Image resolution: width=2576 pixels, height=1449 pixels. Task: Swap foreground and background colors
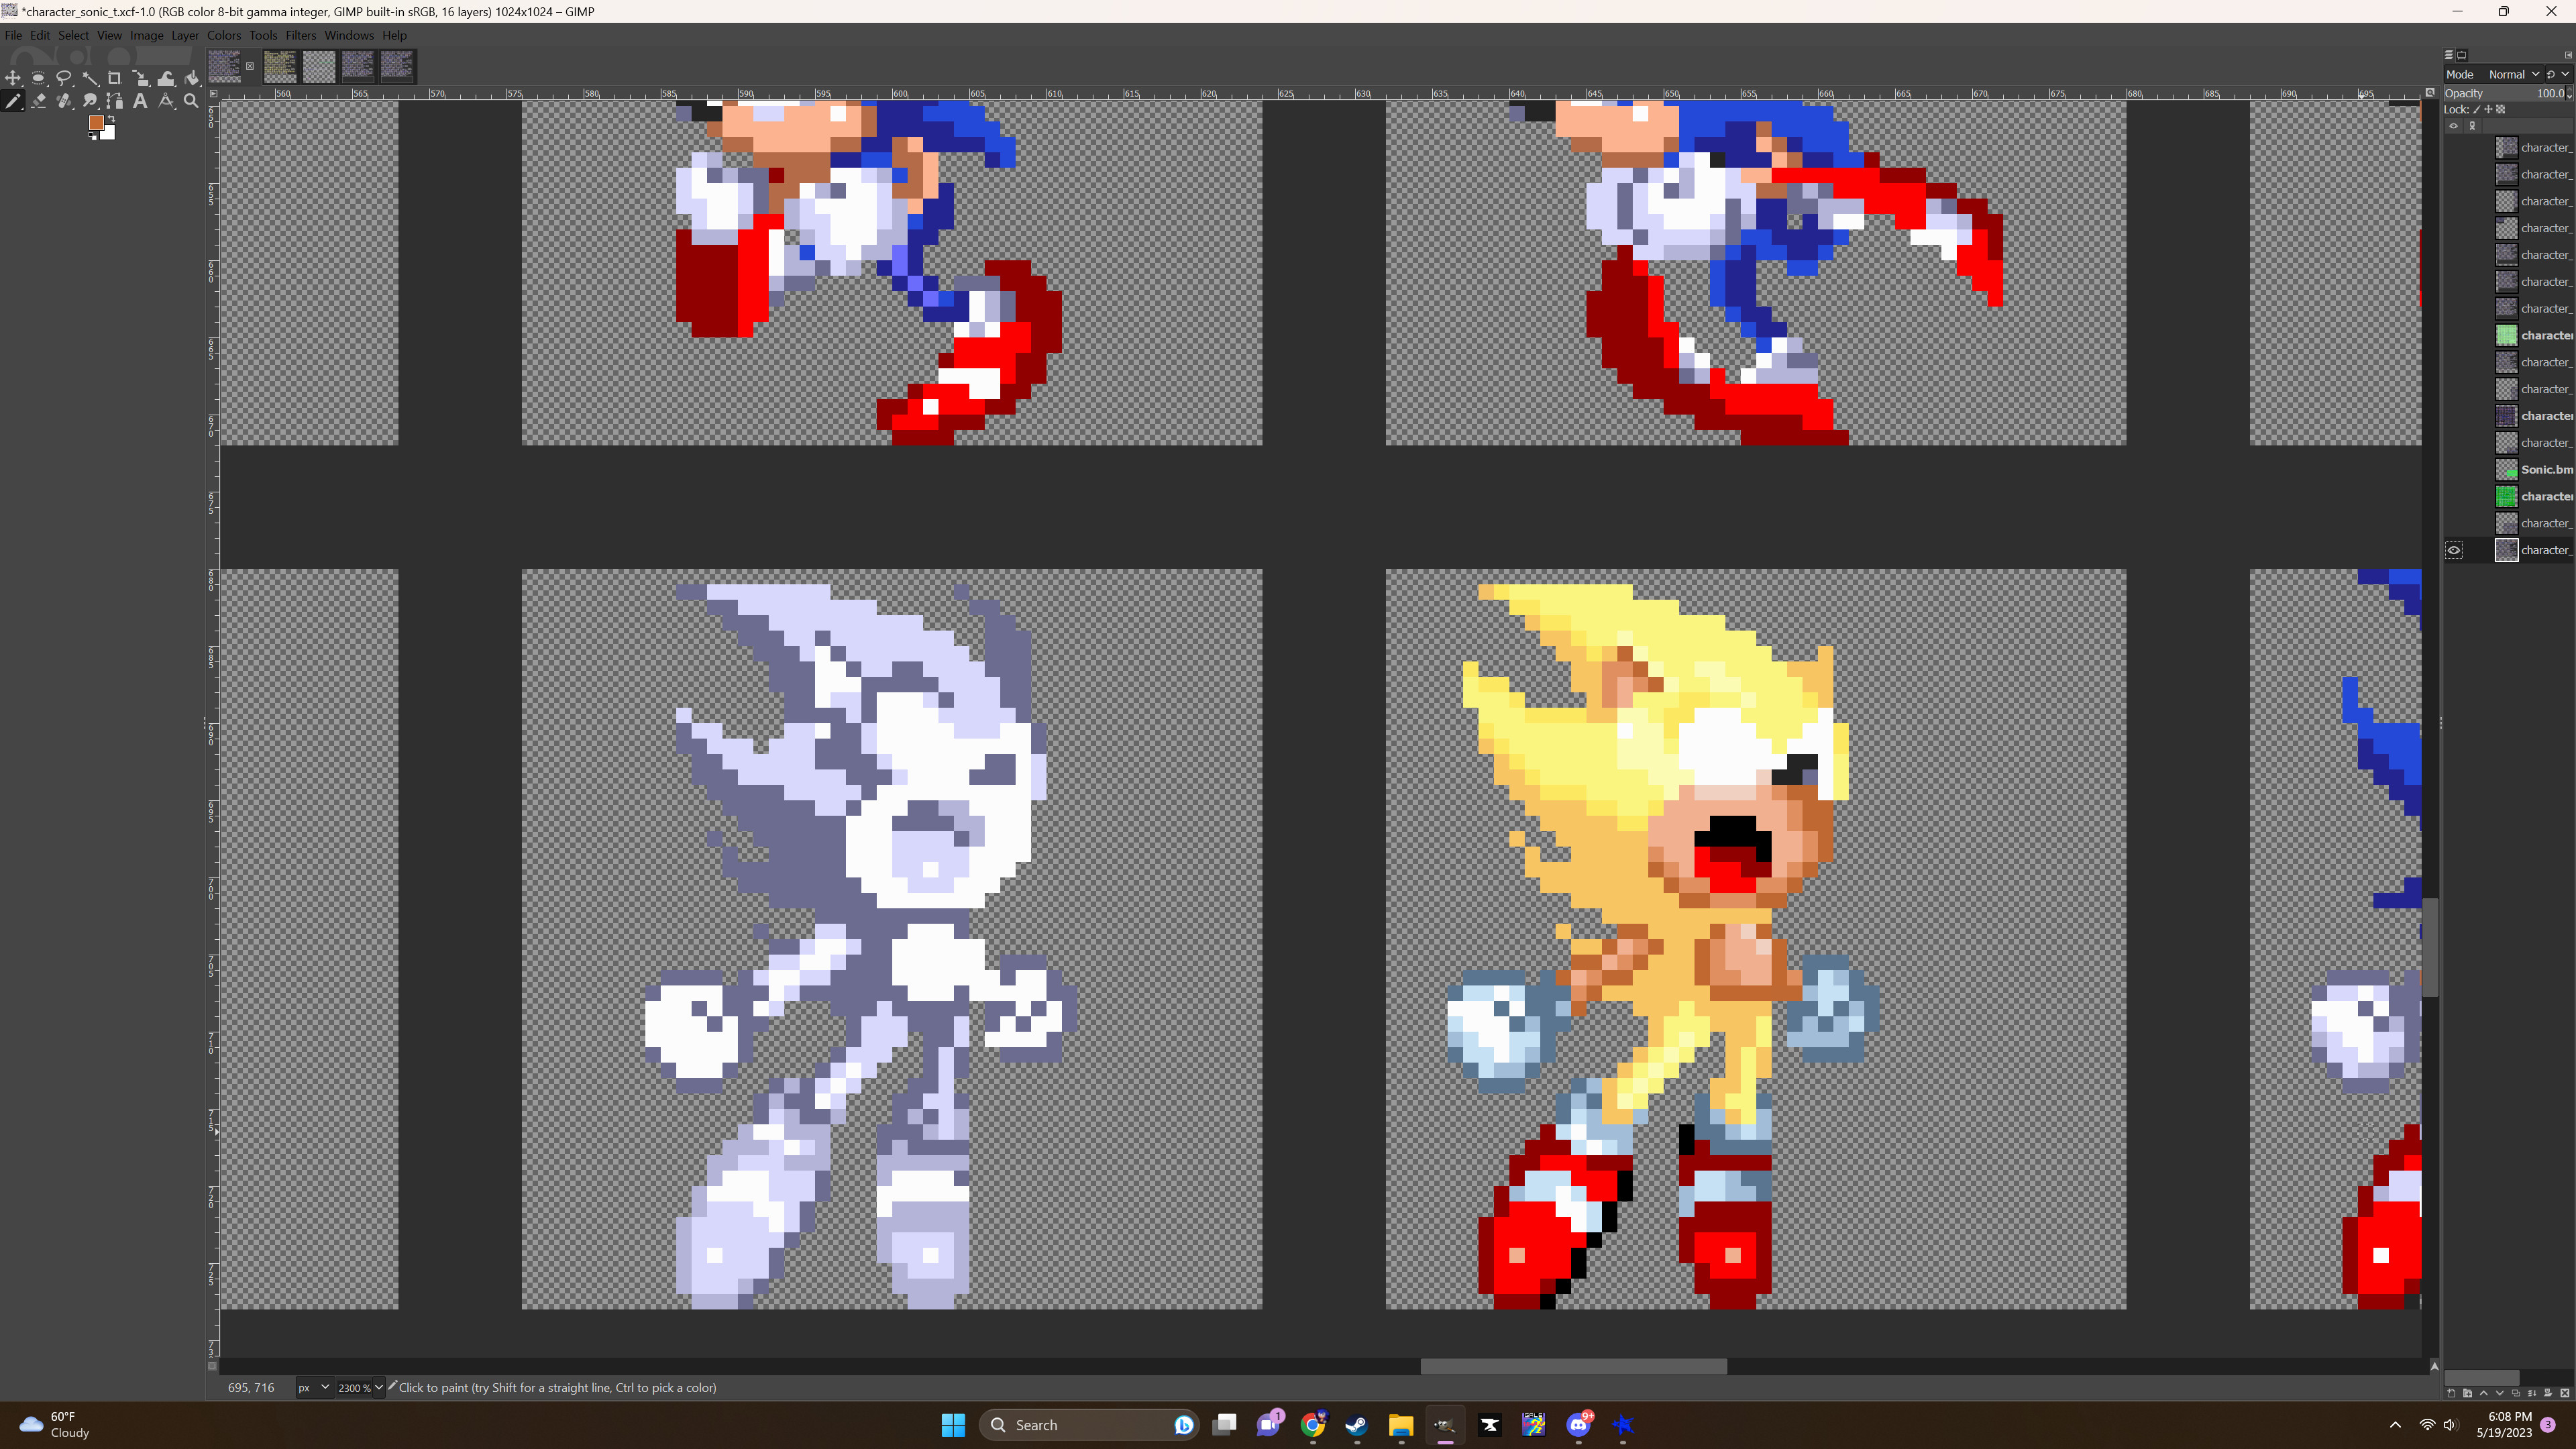pos(111,119)
